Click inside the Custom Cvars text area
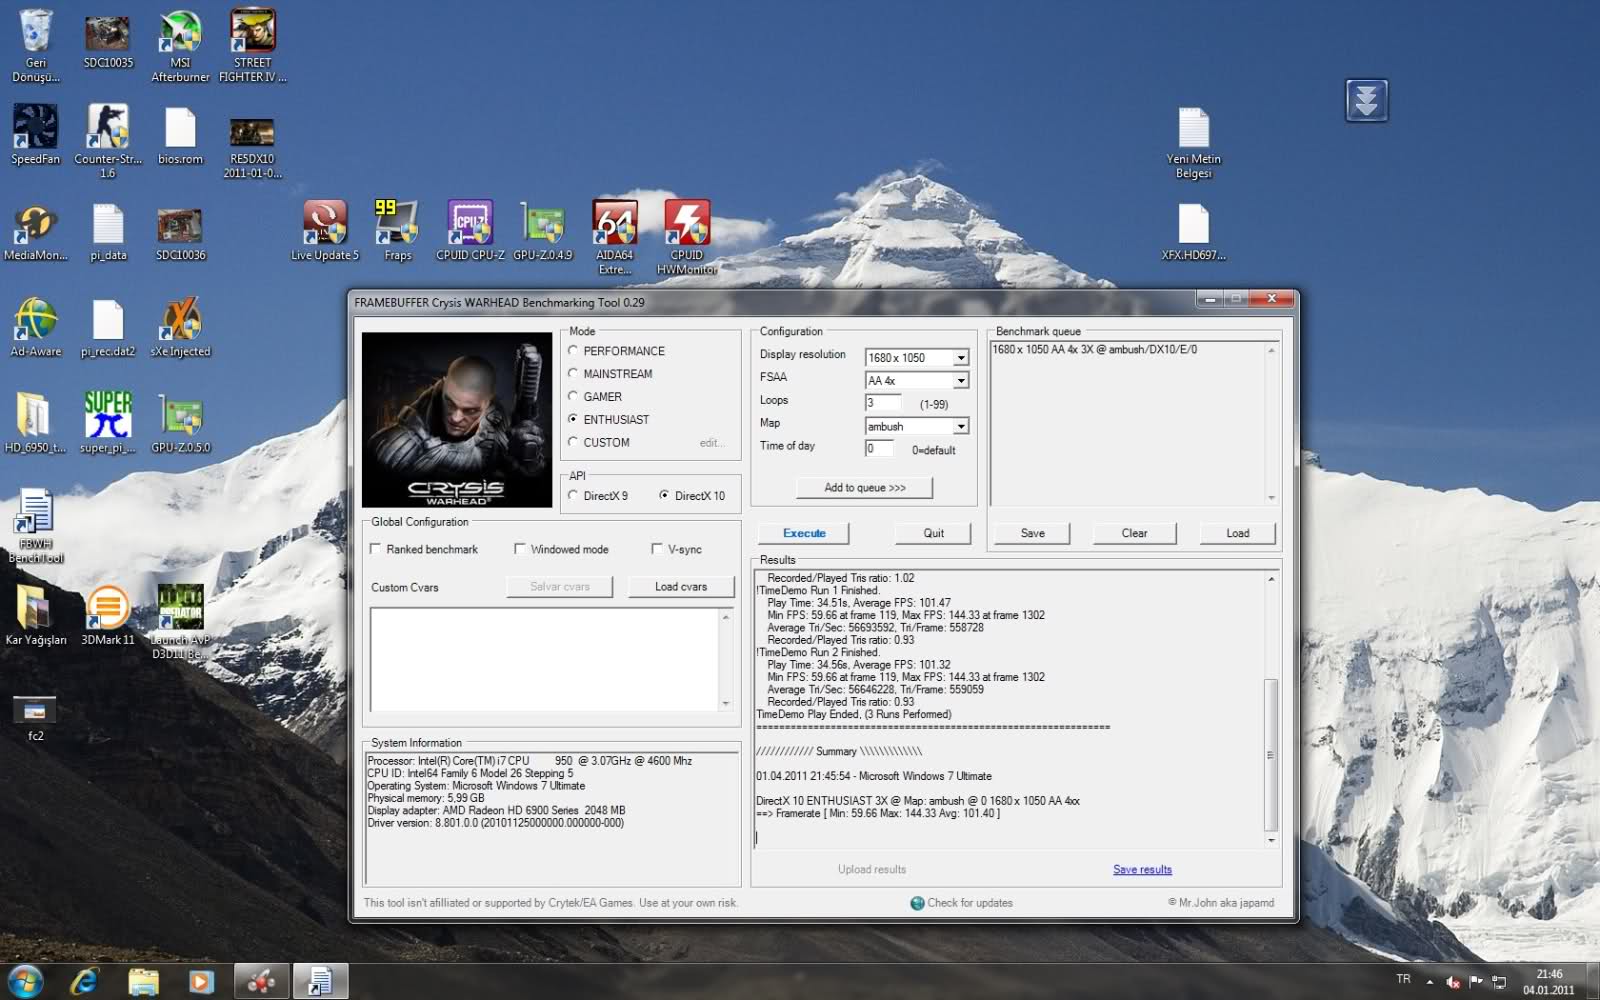The image size is (1600, 1000). (x=545, y=659)
